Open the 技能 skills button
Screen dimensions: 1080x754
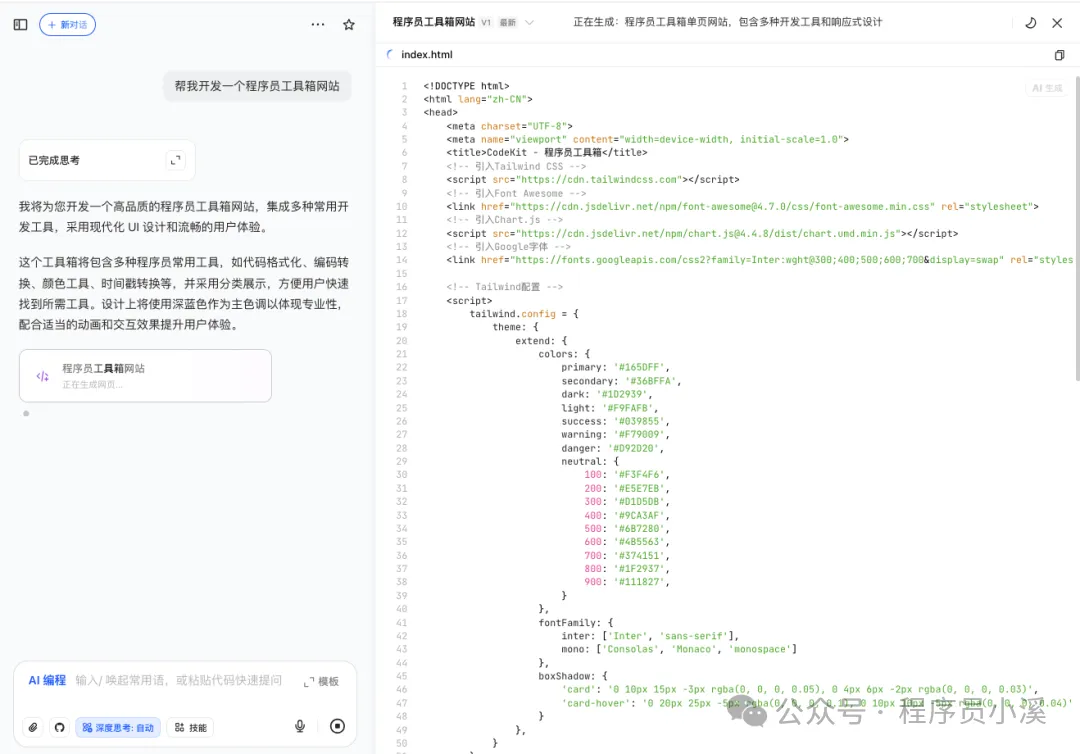[x=191, y=727]
